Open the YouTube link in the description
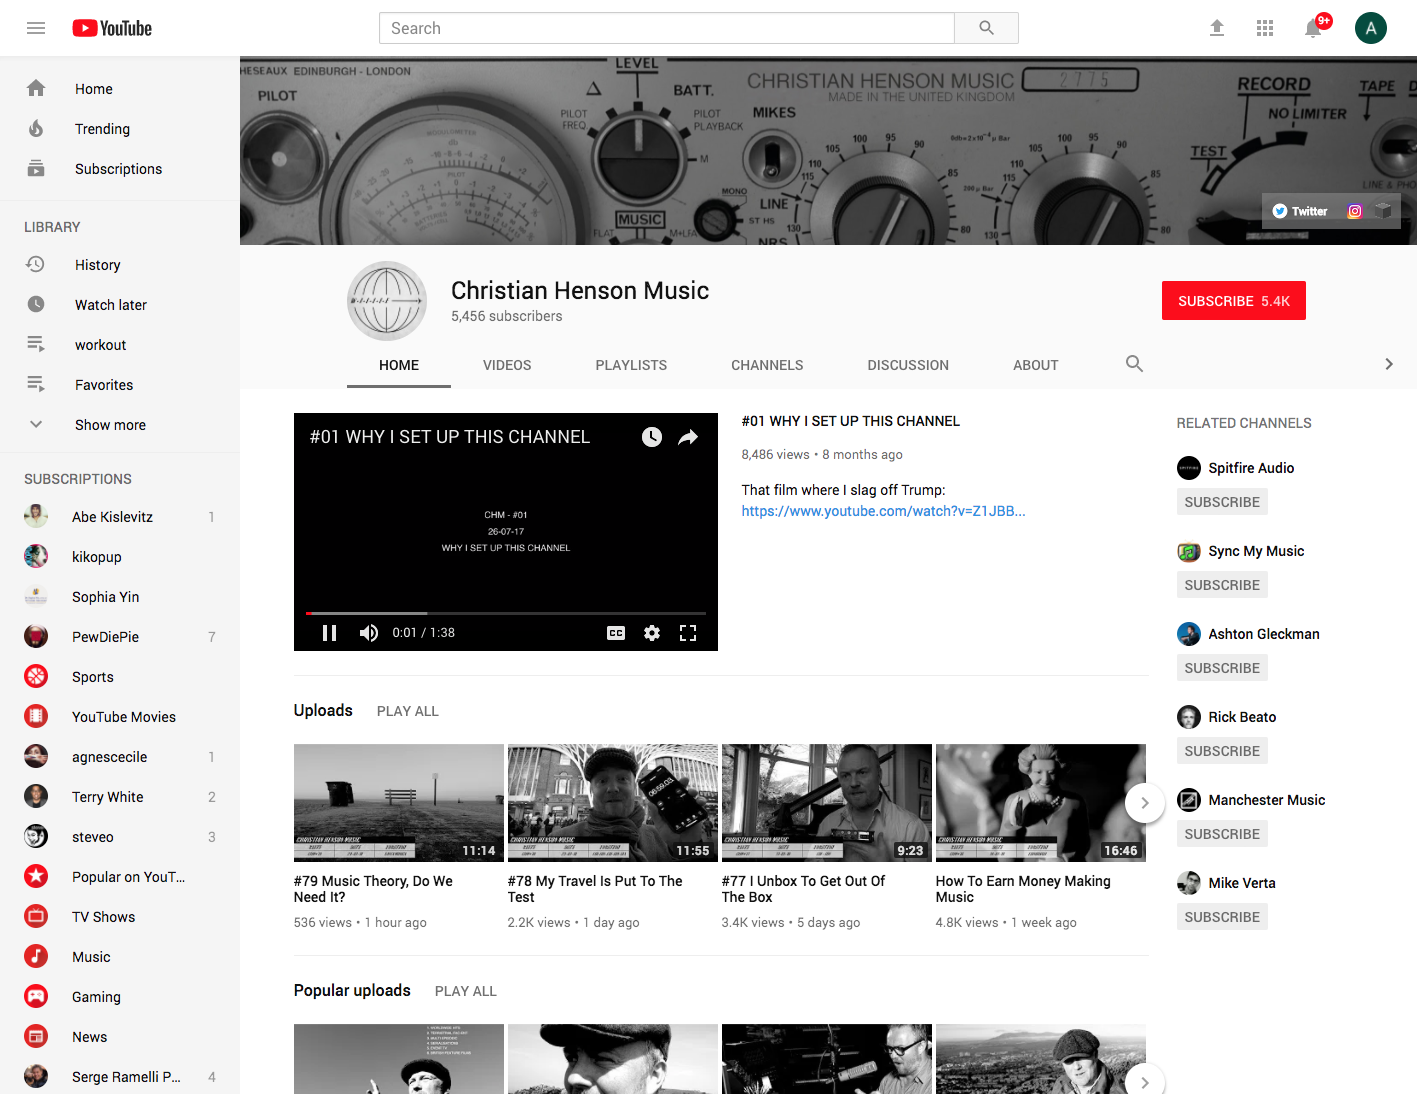 pyautogui.click(x=883, y=511)
